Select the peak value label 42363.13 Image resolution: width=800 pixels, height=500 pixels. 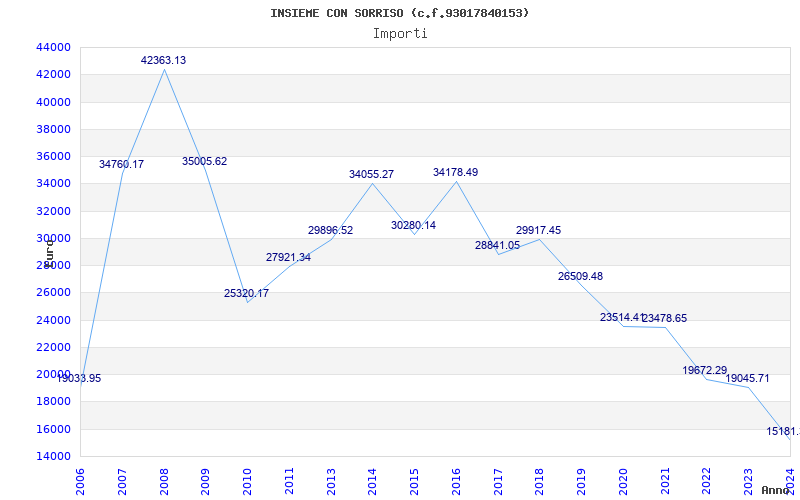[x=163, y=60]
